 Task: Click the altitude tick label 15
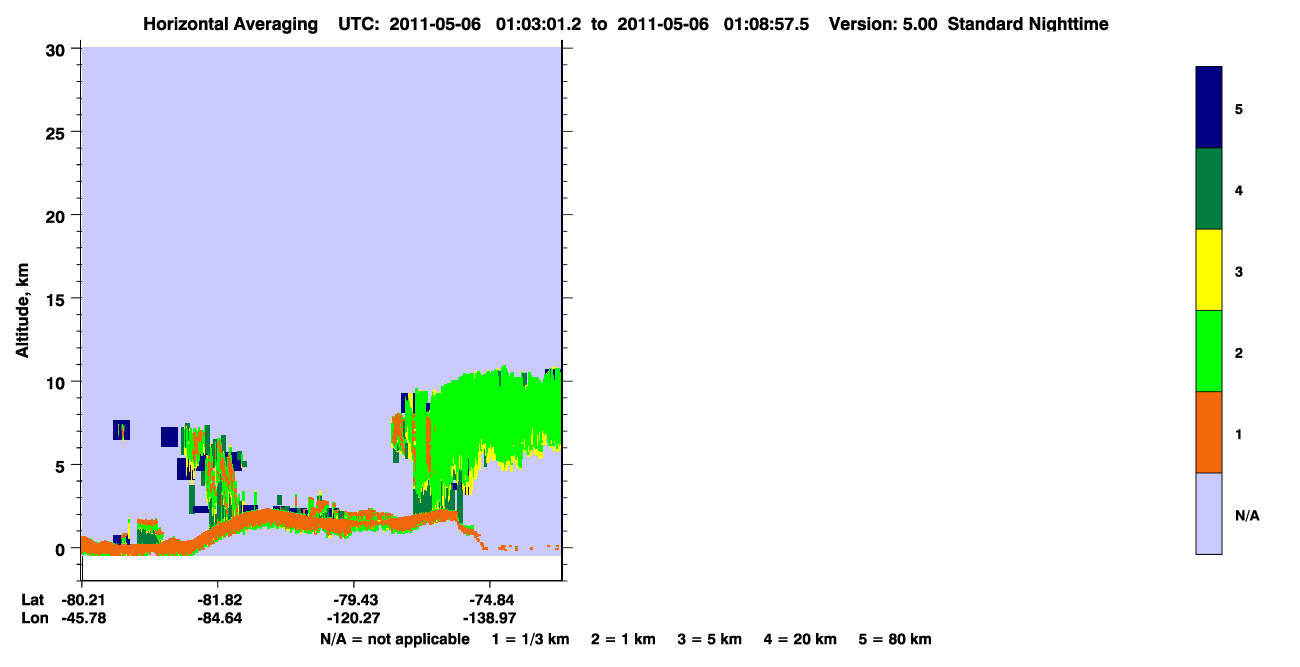58,299
